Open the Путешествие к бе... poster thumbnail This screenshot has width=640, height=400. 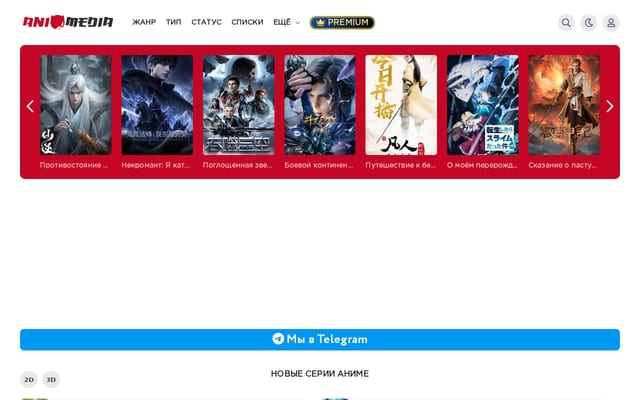click(x=401, y=105)
